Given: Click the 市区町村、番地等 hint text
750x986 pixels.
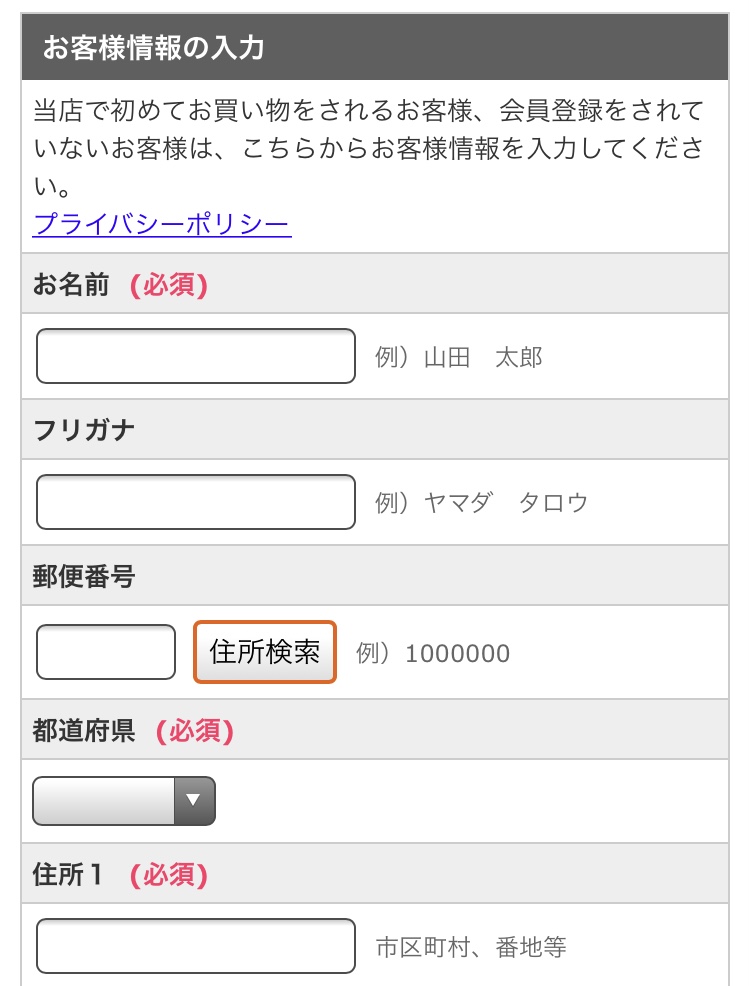Looking at the screenshot, I should tap(471, 947).
